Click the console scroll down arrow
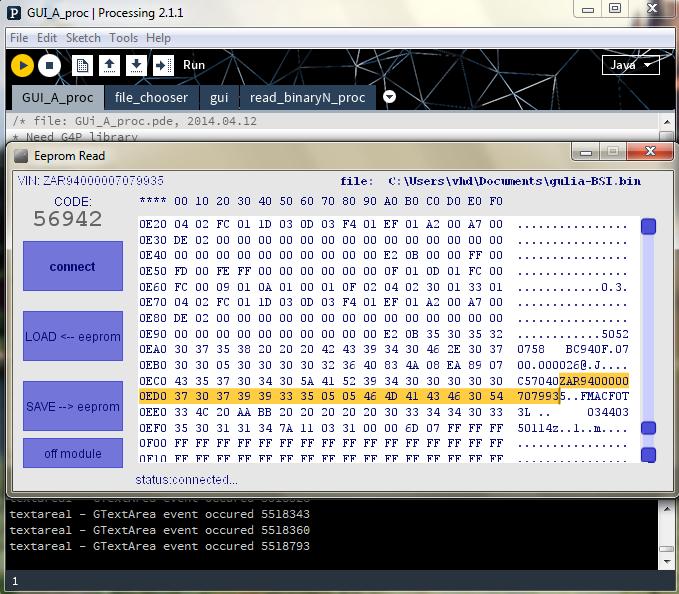Viewport: 679px width, 594px height. (x=667, y=562)
